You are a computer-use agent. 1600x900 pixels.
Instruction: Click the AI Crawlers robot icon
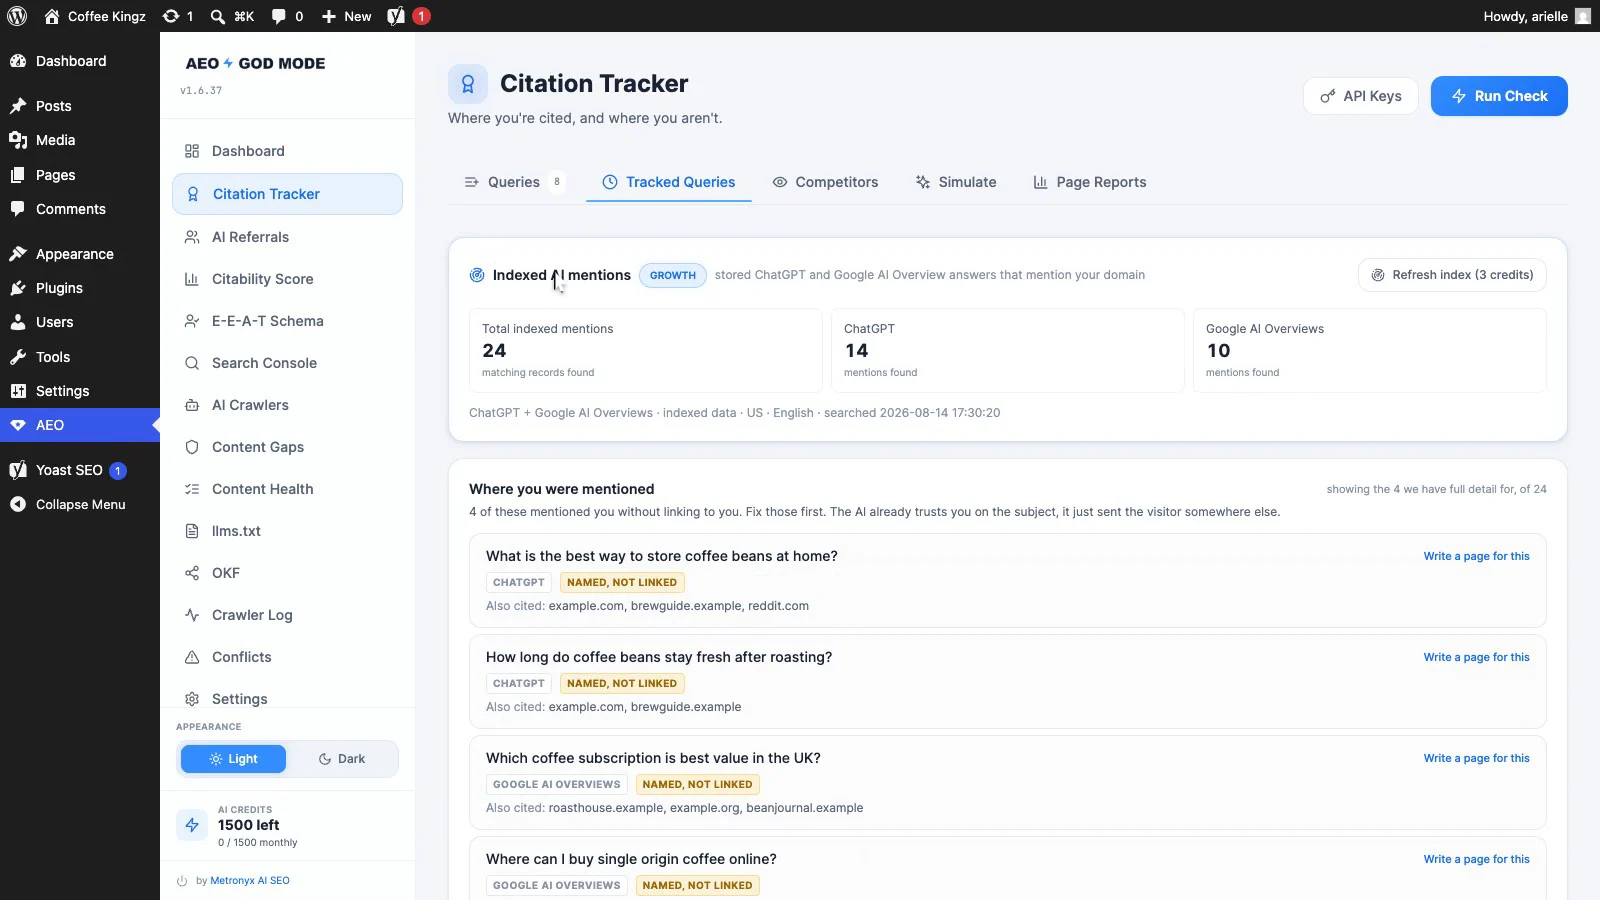(192, 405)
